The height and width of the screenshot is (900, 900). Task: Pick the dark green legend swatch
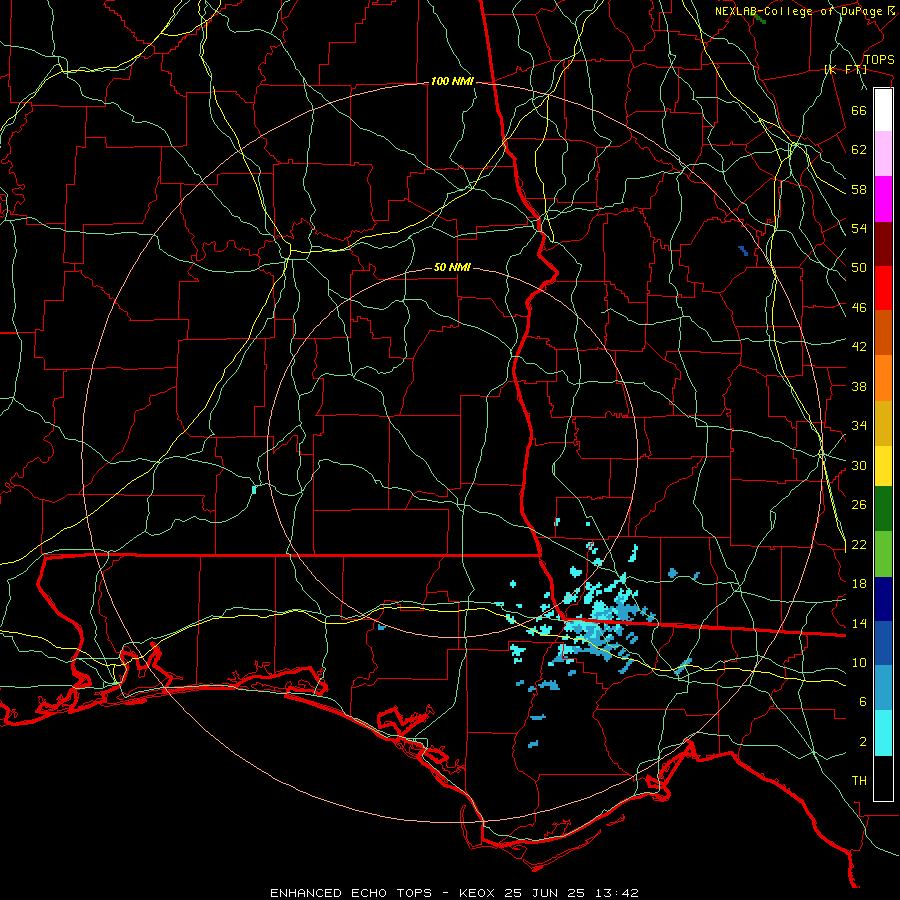coord(883,509)
